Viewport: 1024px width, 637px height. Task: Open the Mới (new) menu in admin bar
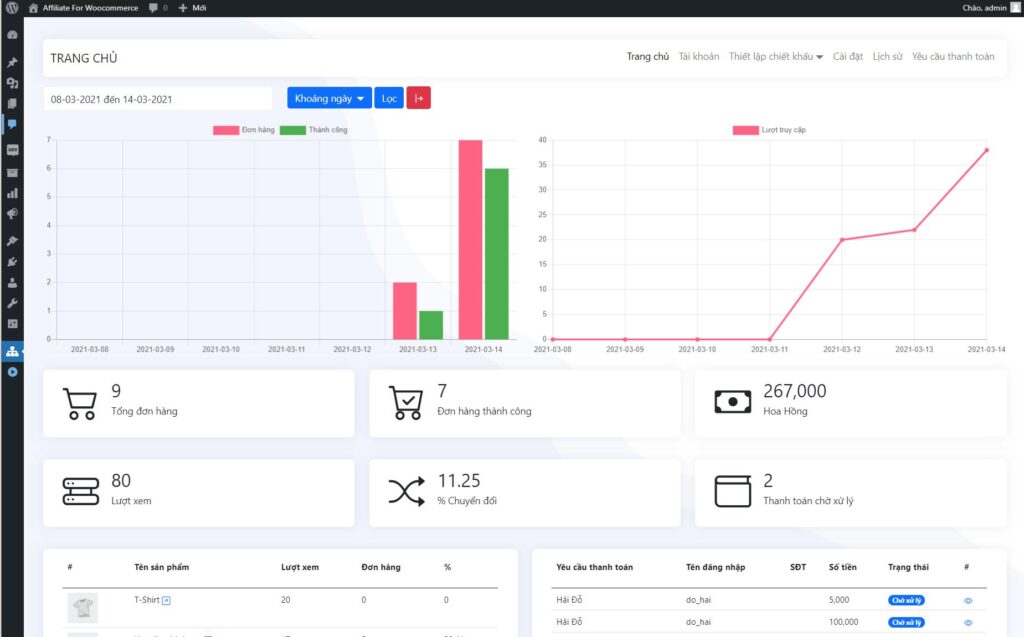click(x=192, y=8)
